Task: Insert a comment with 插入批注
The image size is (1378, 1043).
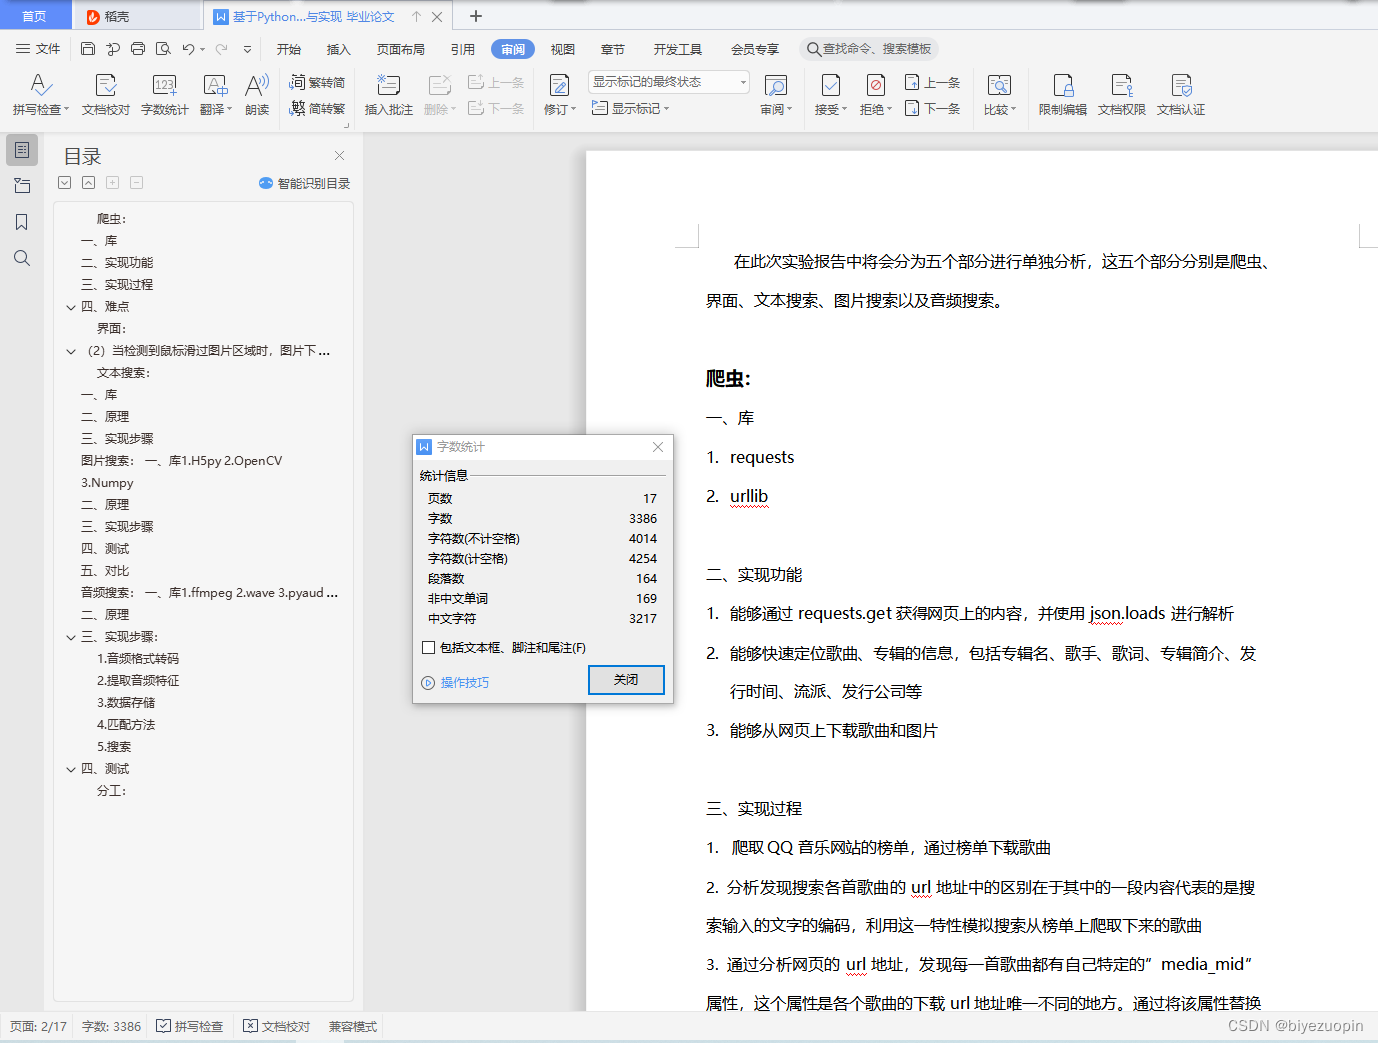Action: tap(388, 94)
